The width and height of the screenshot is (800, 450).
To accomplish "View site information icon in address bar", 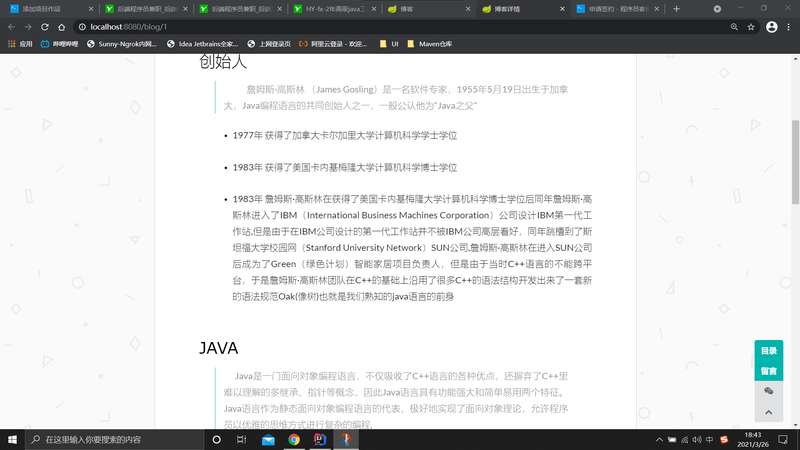I will 82,27.
